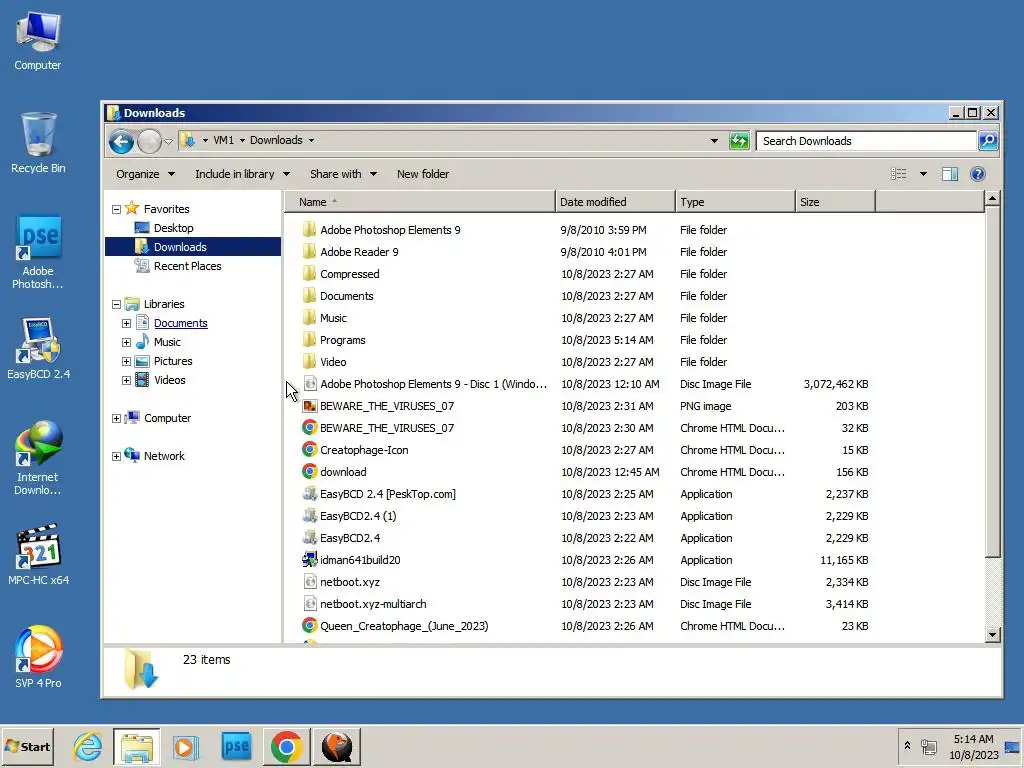The height and width of the screenshot is (768, 1024).
Task: Select the Queen_Creatophage_(June_2023) file name
Action: tap(404, 626)
